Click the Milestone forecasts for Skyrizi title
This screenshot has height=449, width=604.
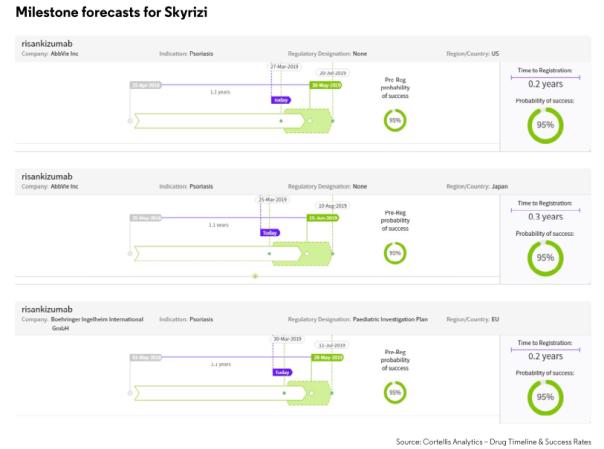111,12
